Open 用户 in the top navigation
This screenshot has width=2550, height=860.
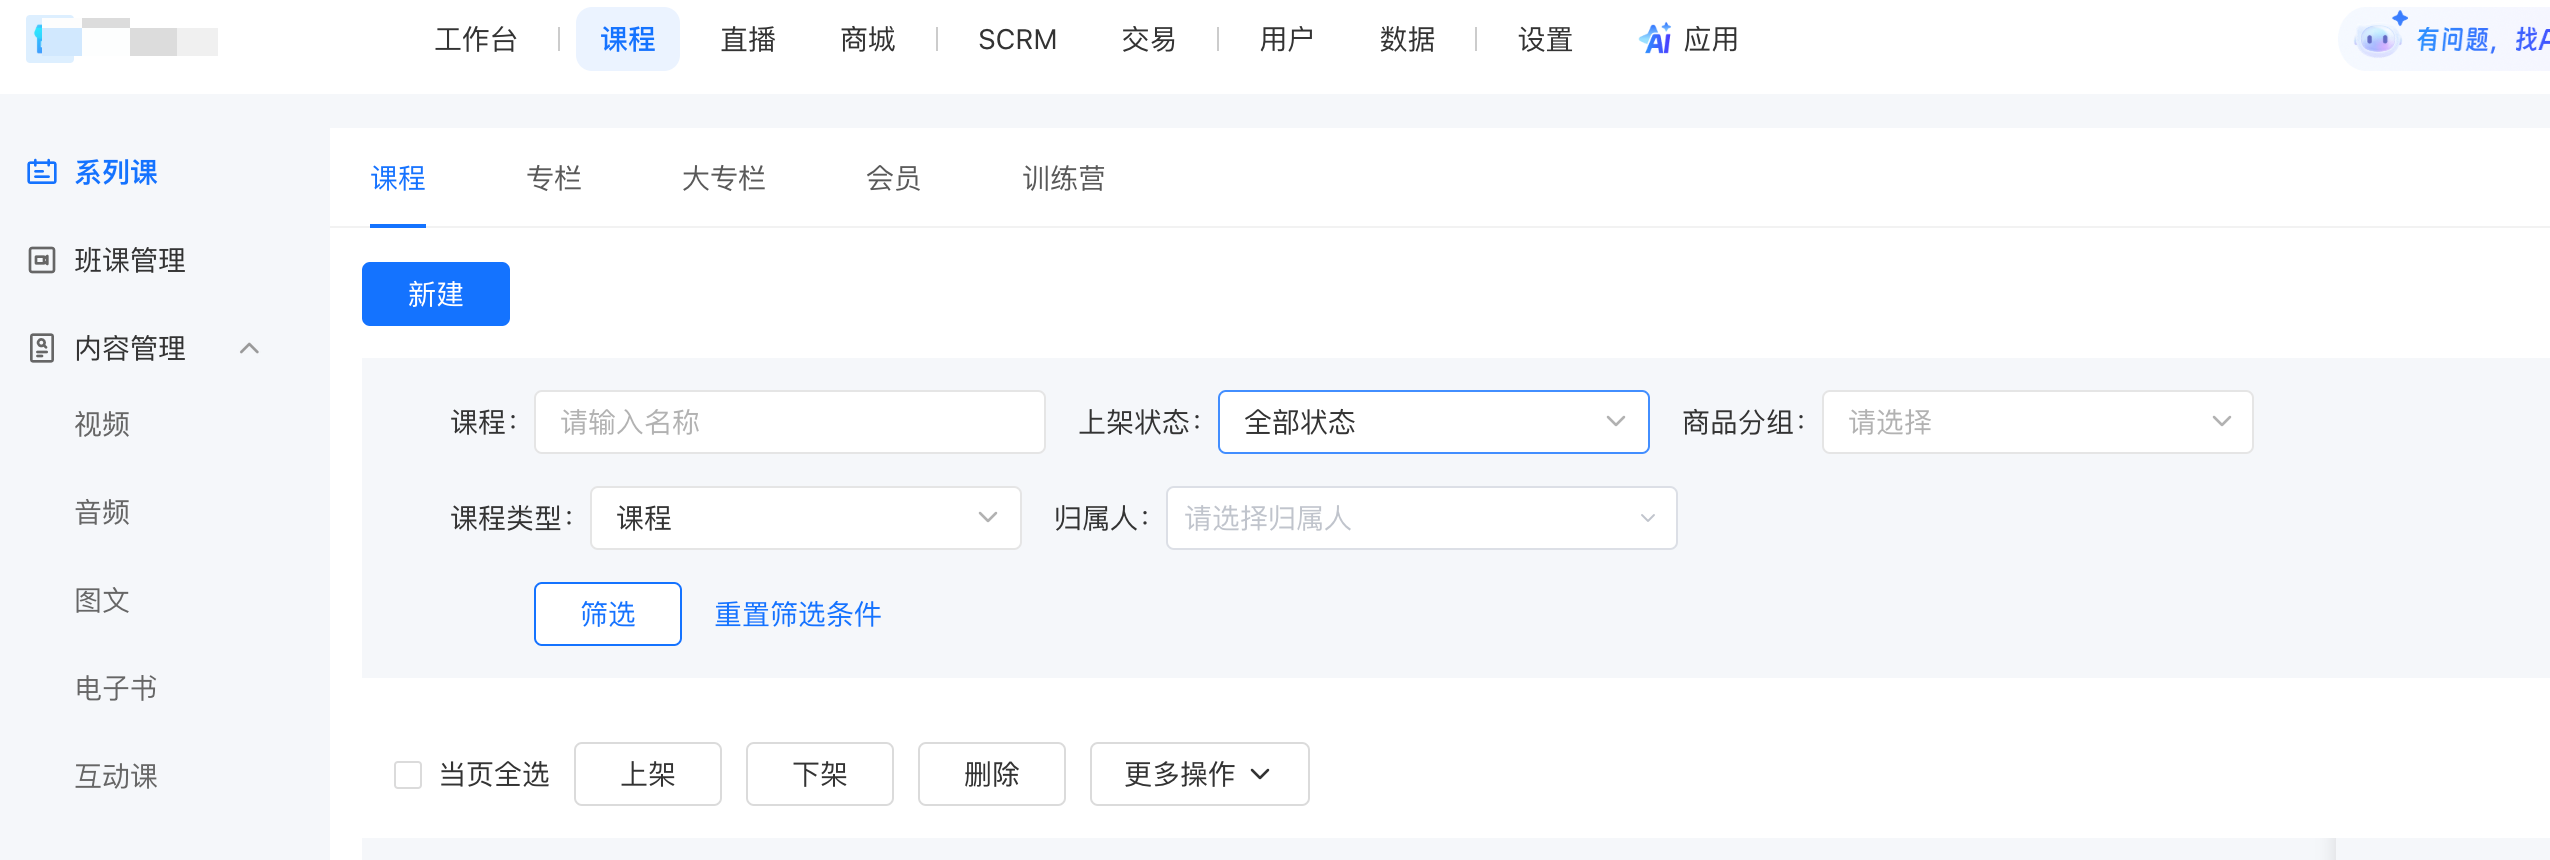[x=1286, y=40]
